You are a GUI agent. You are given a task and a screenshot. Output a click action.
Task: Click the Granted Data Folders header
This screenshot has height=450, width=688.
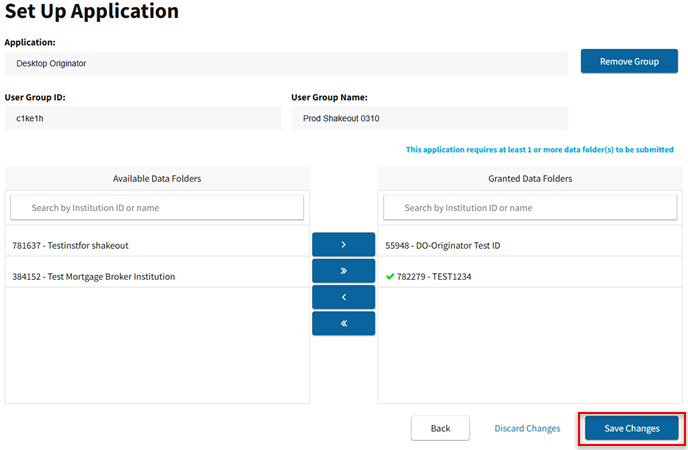[x=530, y=179]
